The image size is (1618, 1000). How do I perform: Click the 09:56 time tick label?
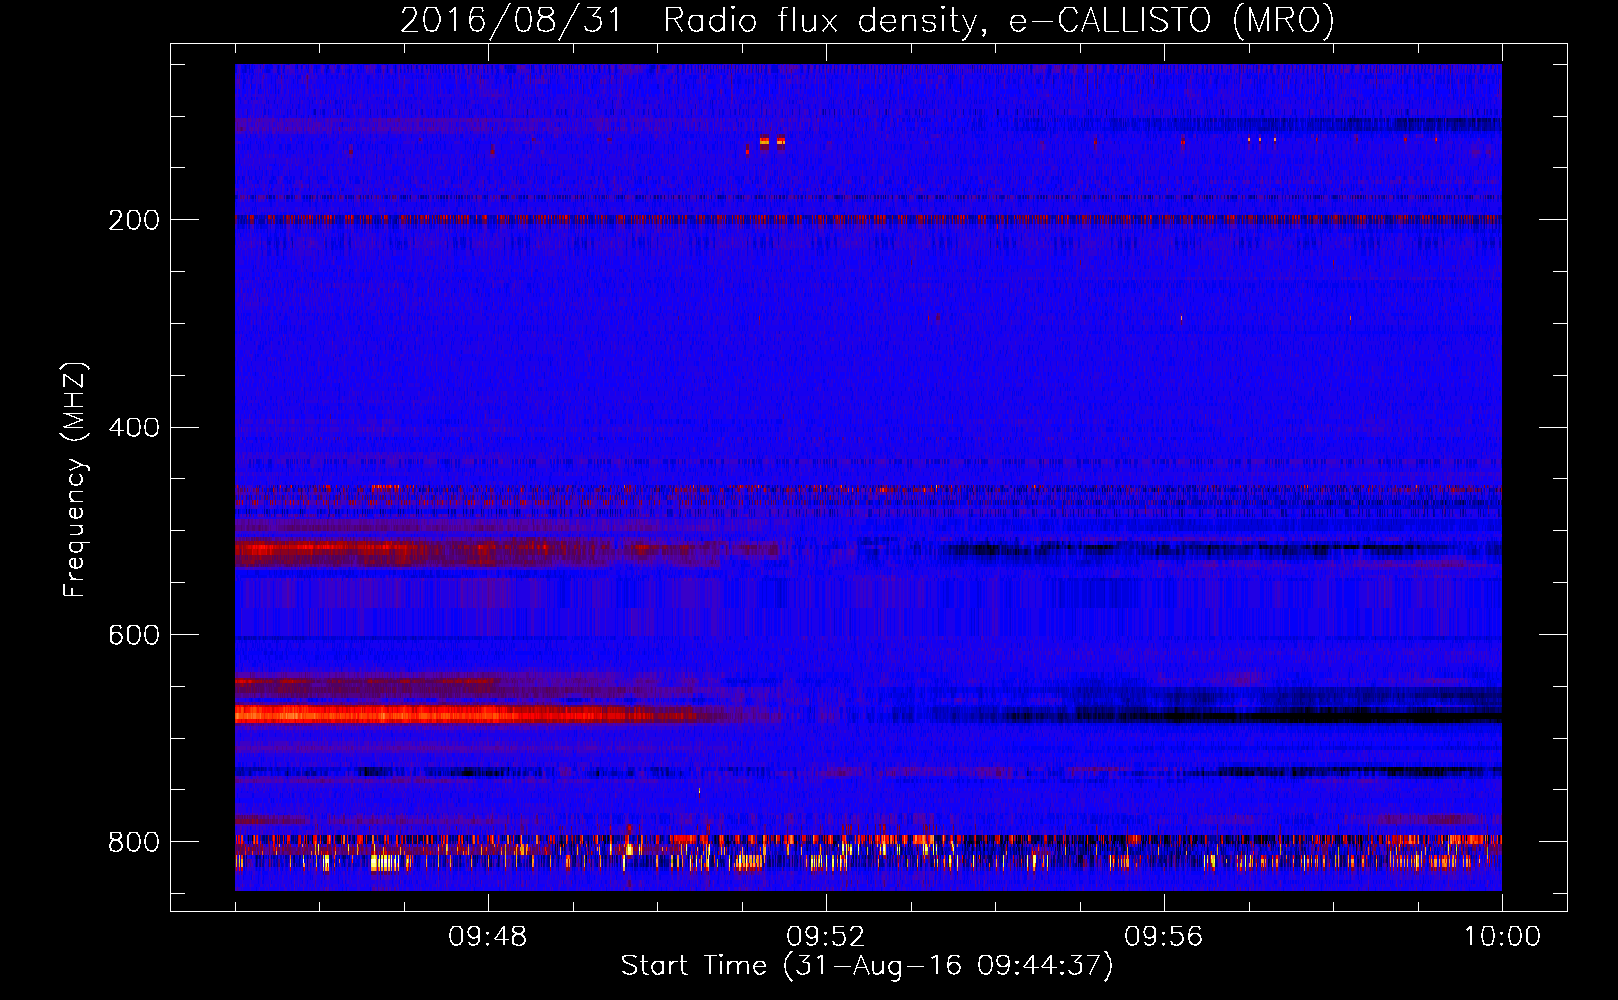coord(1163,937)
